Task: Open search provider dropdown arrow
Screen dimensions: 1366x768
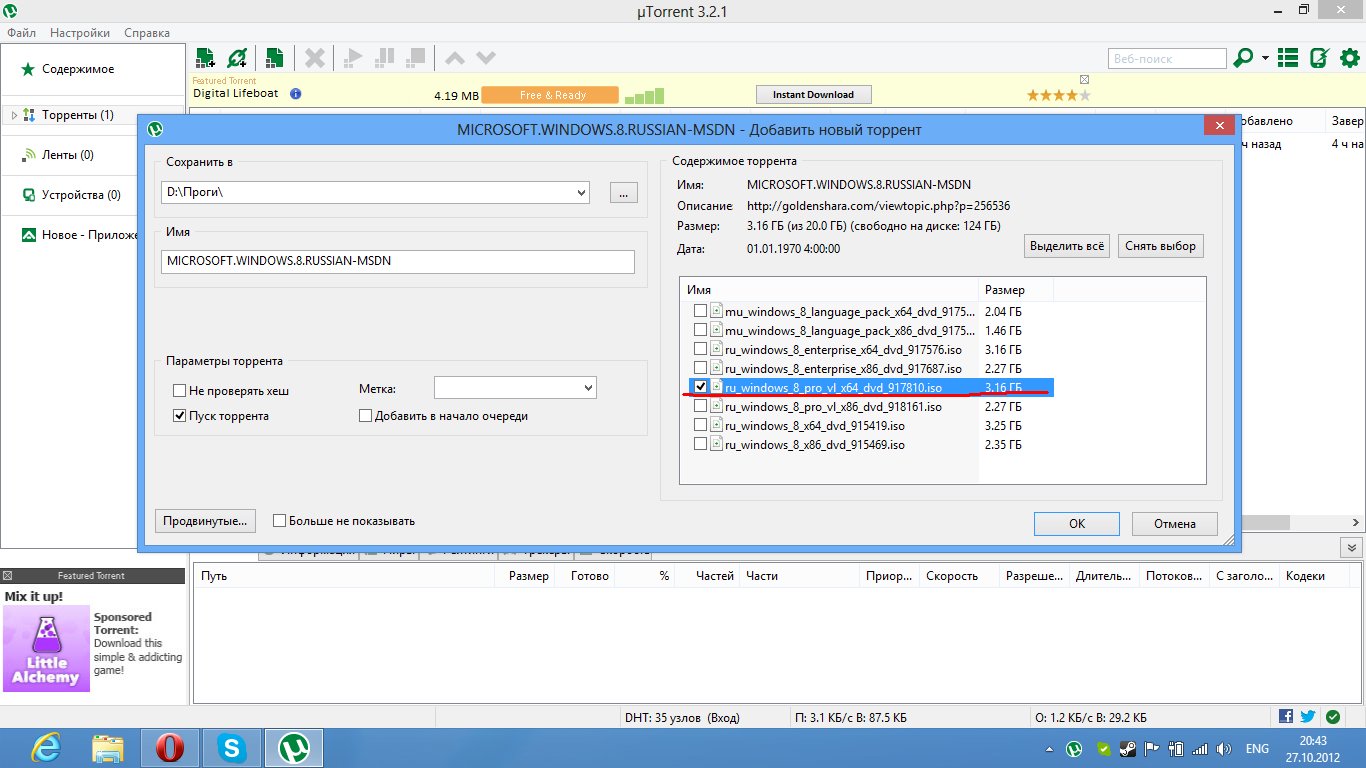Action: pyautogui.click(x=1265, y=58)
